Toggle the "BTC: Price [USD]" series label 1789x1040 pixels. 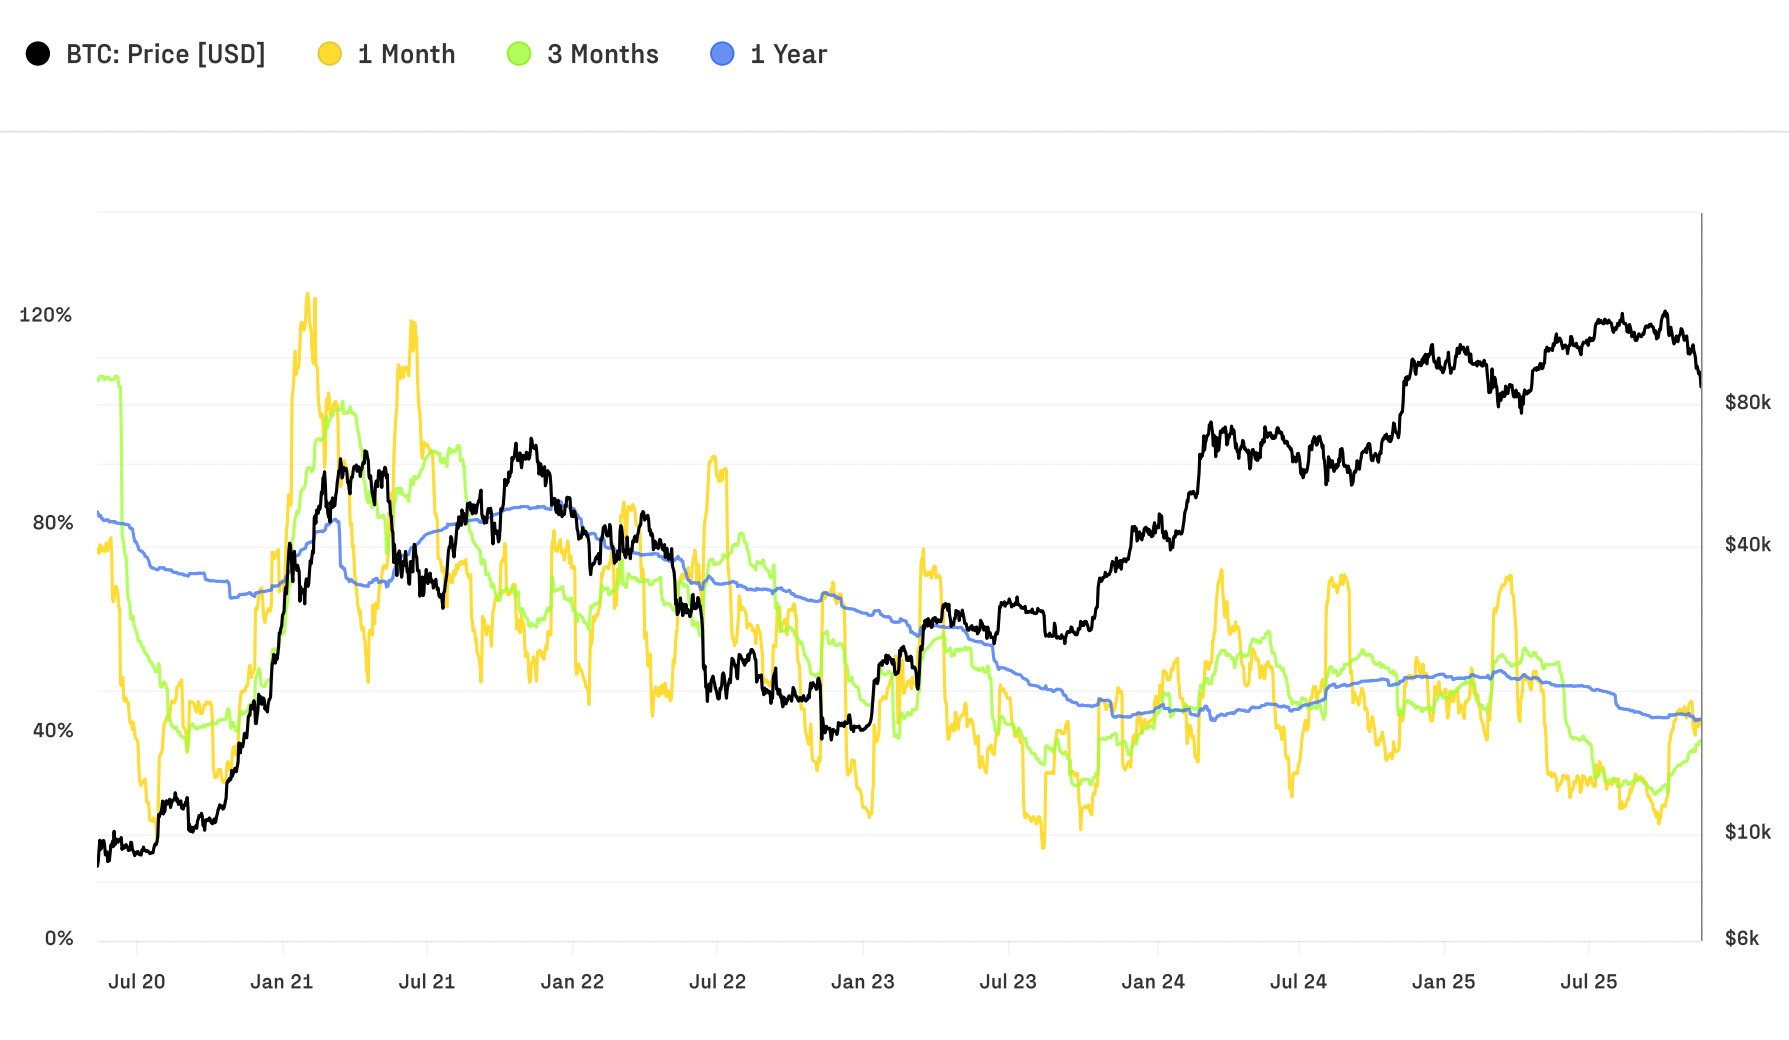166,54
